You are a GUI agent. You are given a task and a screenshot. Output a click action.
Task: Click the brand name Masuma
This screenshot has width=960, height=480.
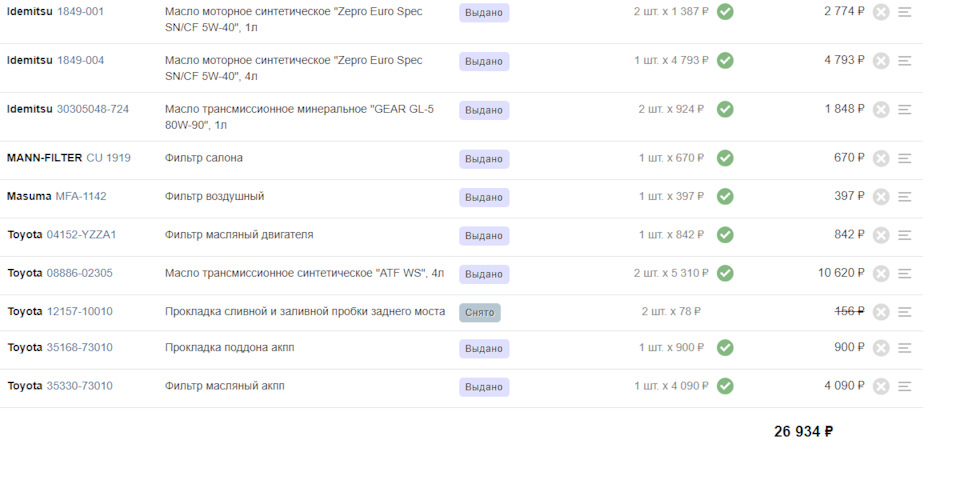pos(29,196)
